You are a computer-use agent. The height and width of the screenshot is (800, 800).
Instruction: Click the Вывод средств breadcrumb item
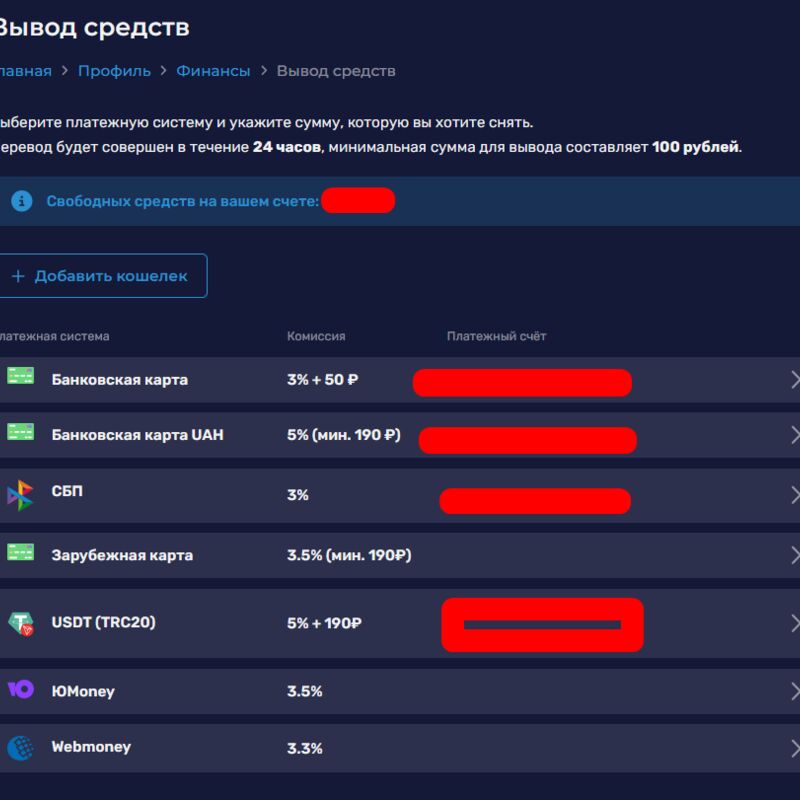[x=336, y=71]
